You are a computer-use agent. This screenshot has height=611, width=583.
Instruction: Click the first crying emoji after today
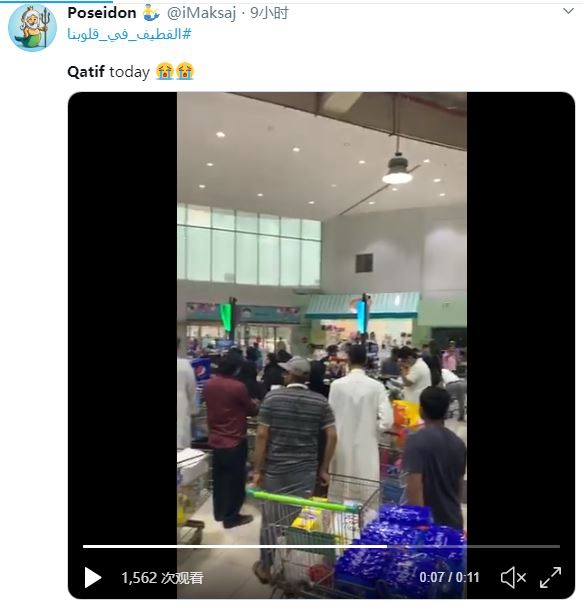coord(164,72)
